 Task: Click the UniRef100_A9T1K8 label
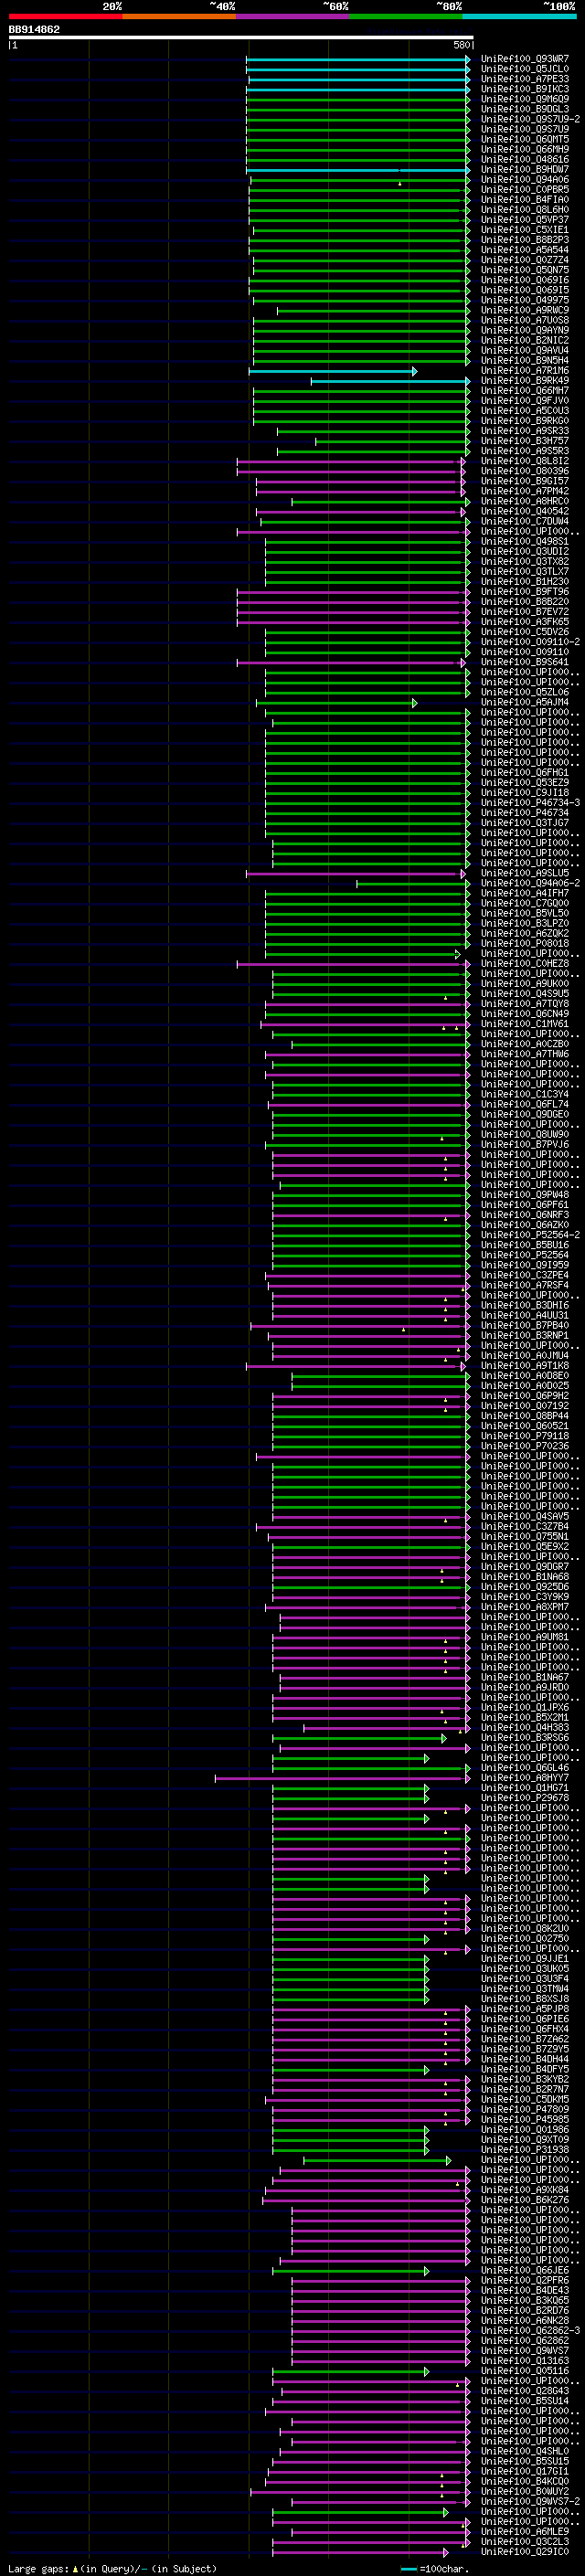(x=524, y=1365)
